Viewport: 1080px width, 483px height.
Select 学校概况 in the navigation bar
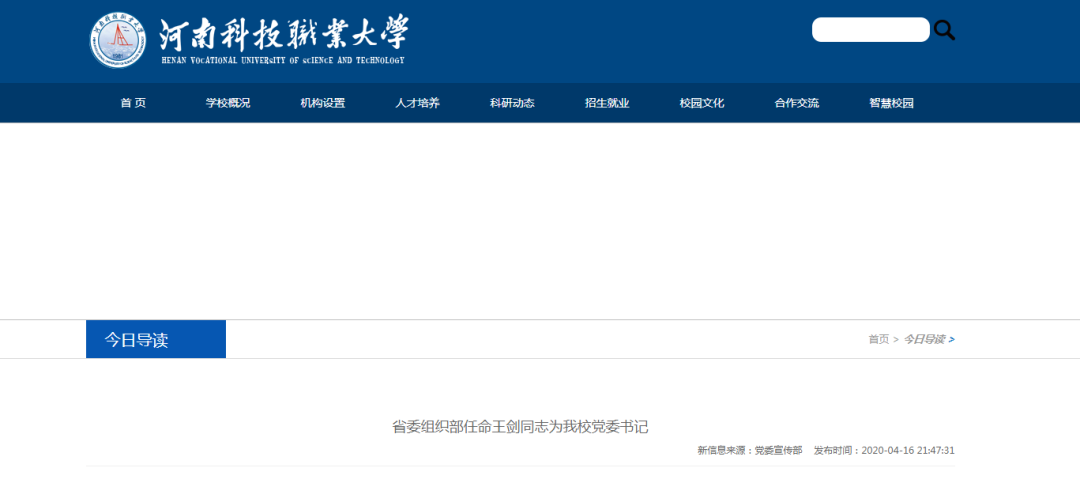pyautogui.click(x=228, y=103)
